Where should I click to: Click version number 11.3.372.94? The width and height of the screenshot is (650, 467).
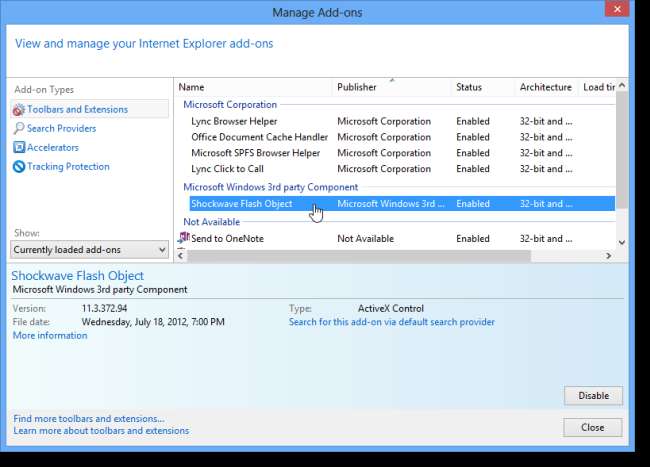click(104, 309)
